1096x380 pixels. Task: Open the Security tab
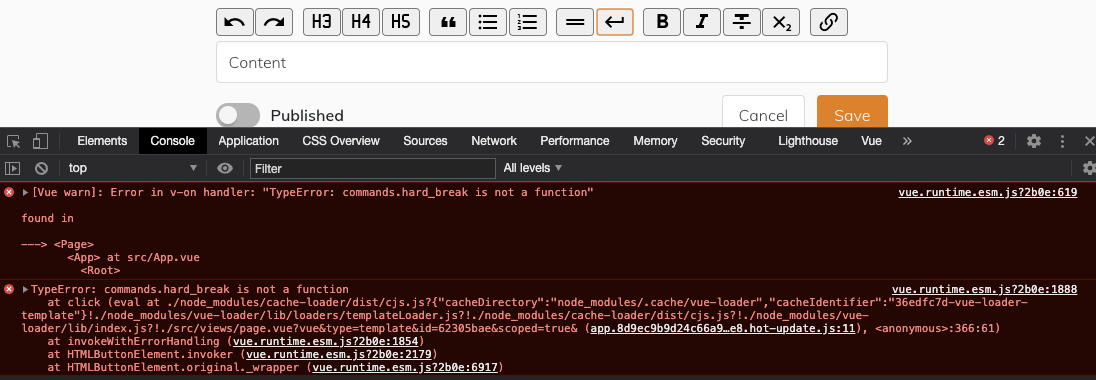point(723,141)
